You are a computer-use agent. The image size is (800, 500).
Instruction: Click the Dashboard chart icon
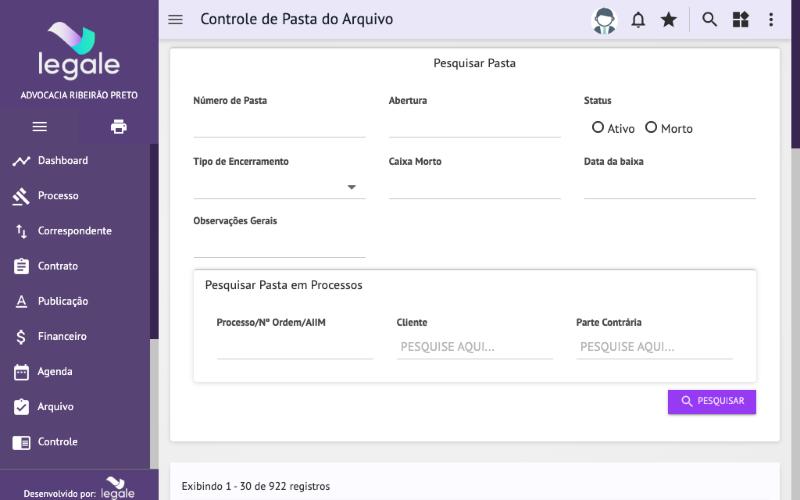[21, 161]
